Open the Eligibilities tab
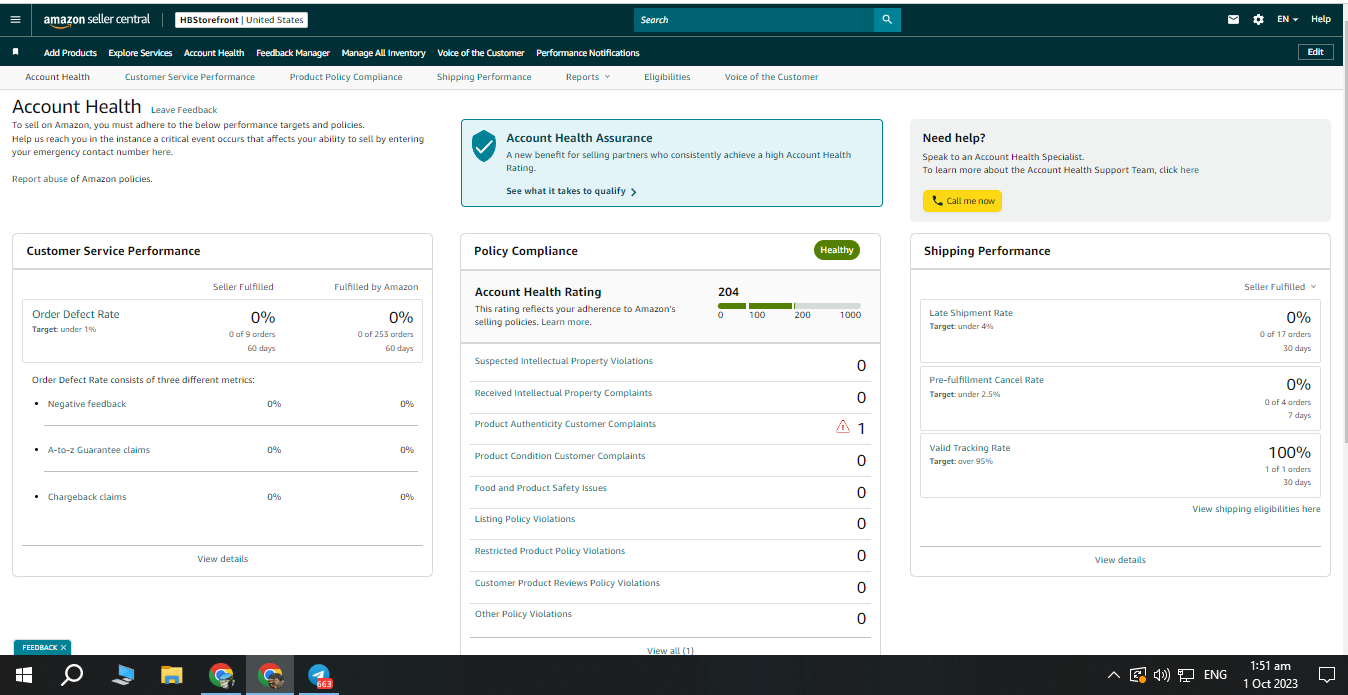The width and height of the screenshot is (1348, 695). pos(667,77)
